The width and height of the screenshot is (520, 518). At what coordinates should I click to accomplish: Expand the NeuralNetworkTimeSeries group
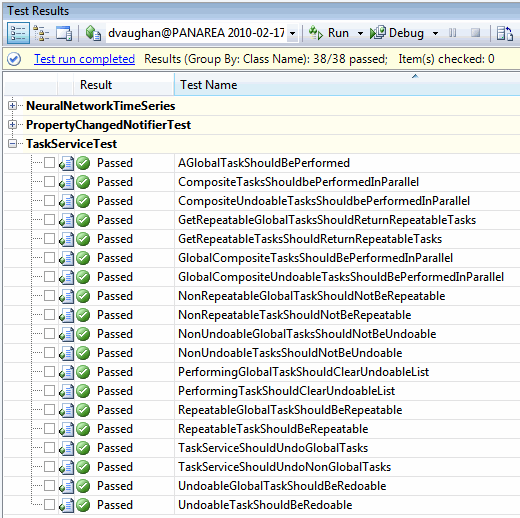coord(12,106)
